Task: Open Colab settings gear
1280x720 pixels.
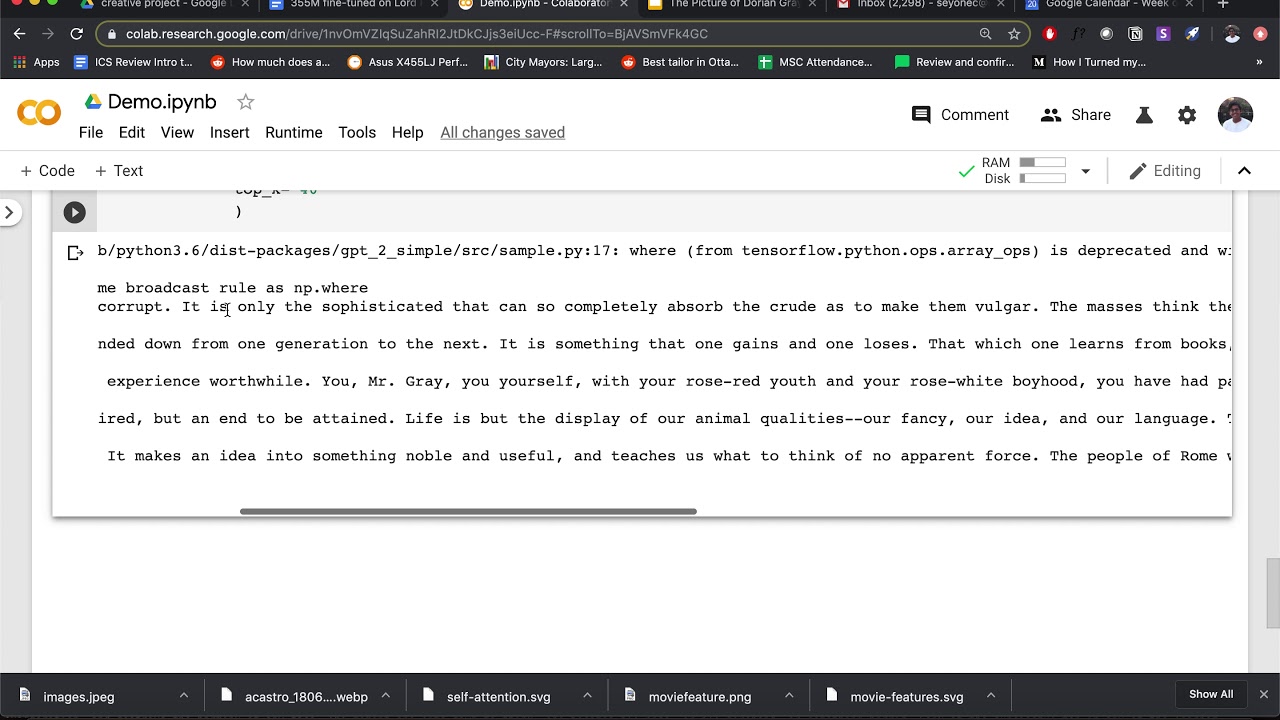Action: click(x=1187, y=115)
